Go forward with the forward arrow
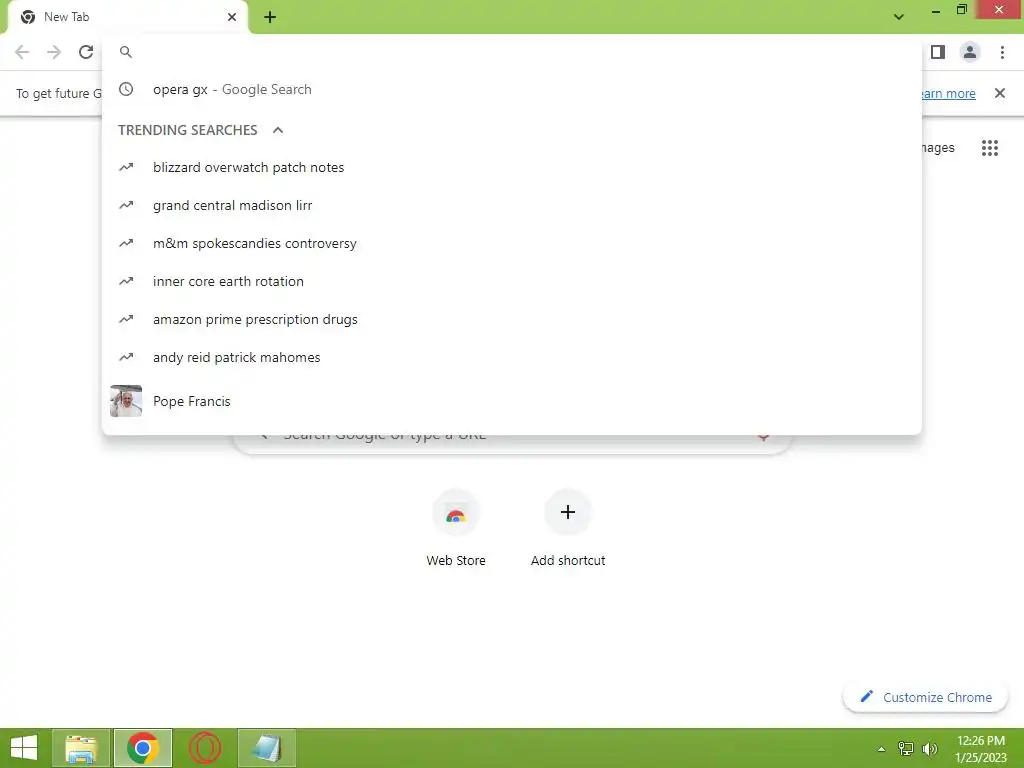Screen dimensions: 1024x768 [54, 52]
